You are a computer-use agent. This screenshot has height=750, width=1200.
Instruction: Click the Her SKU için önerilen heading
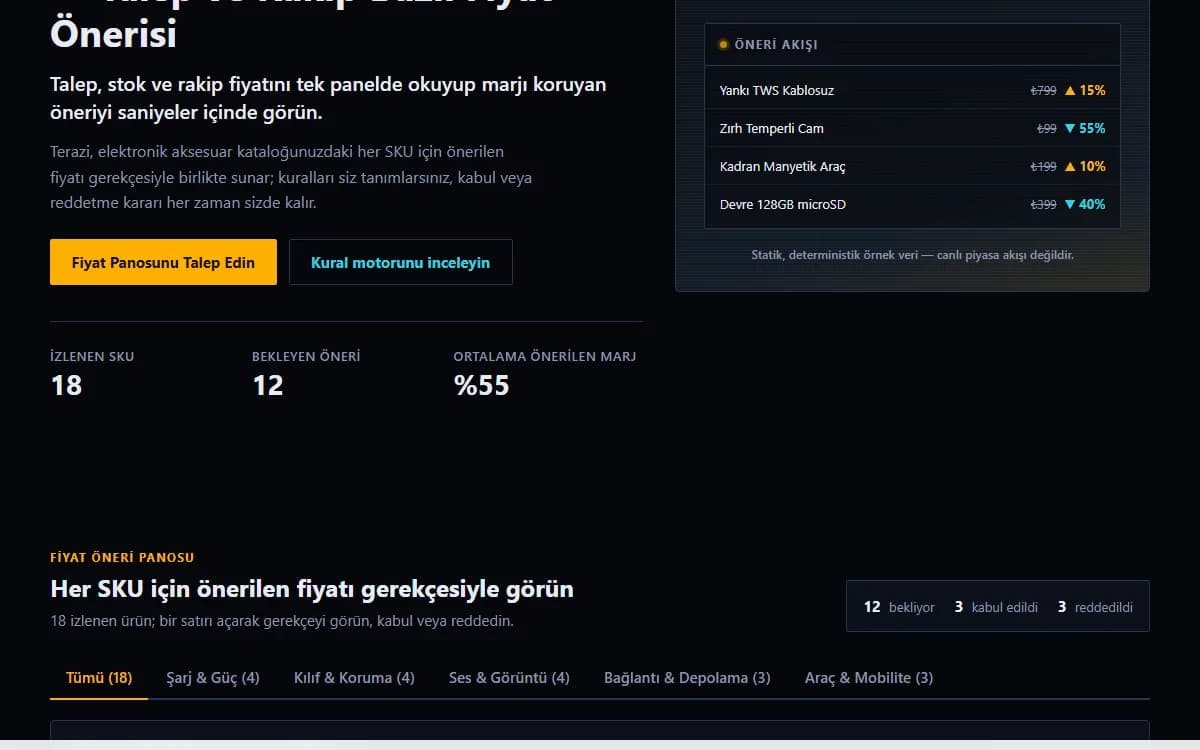(x=312, y=589)
